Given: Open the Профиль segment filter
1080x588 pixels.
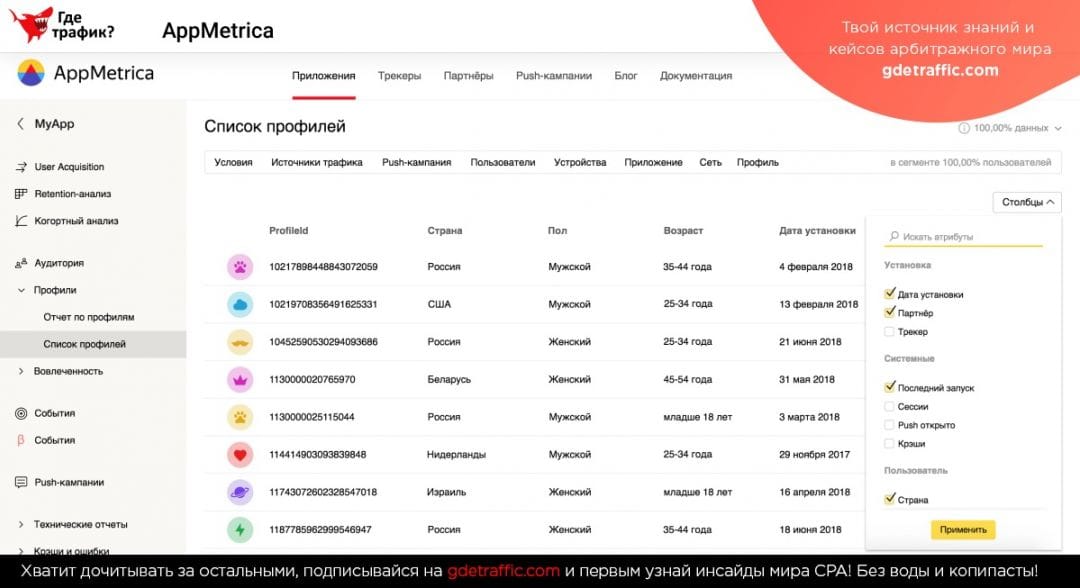Looking at the screenshot, I should point(758,162).
